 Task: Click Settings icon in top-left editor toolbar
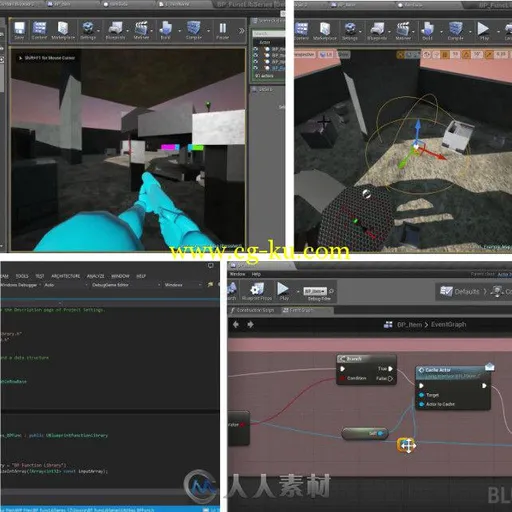(x=88, y=31)
